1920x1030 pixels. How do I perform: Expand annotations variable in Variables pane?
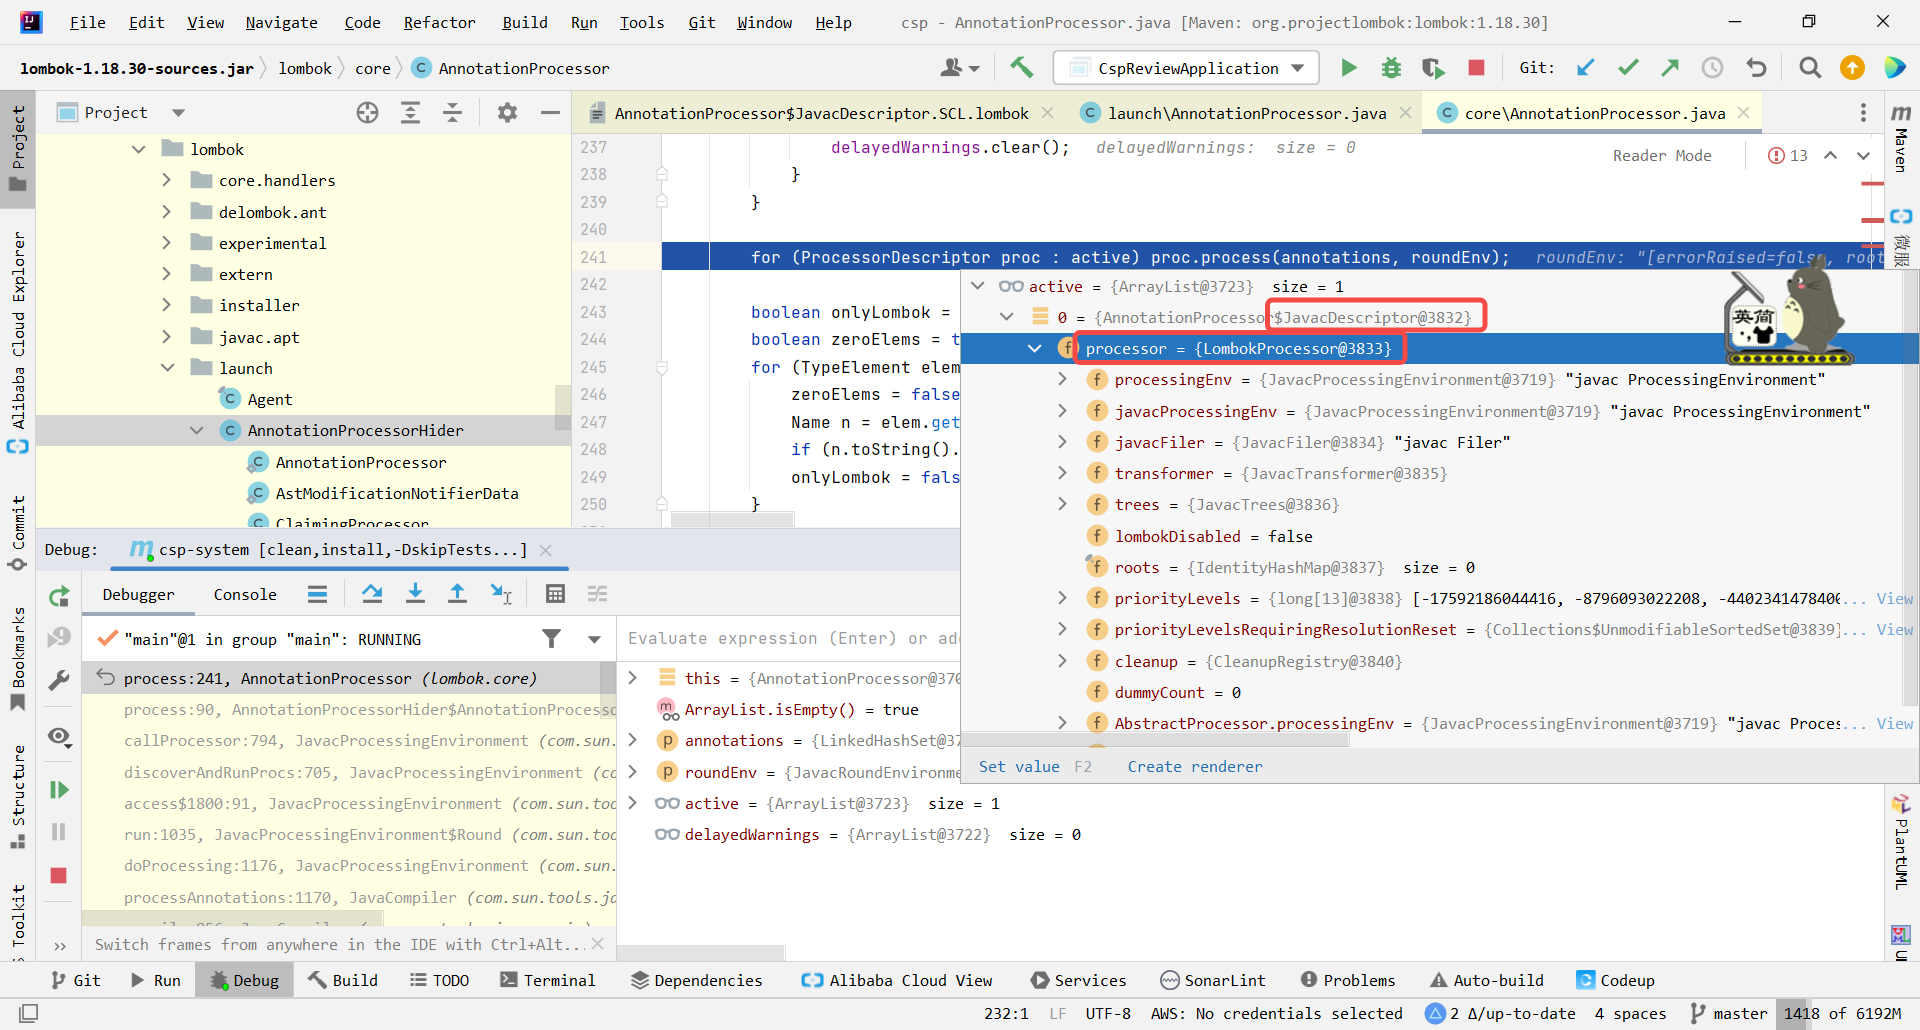pos(632,740)
